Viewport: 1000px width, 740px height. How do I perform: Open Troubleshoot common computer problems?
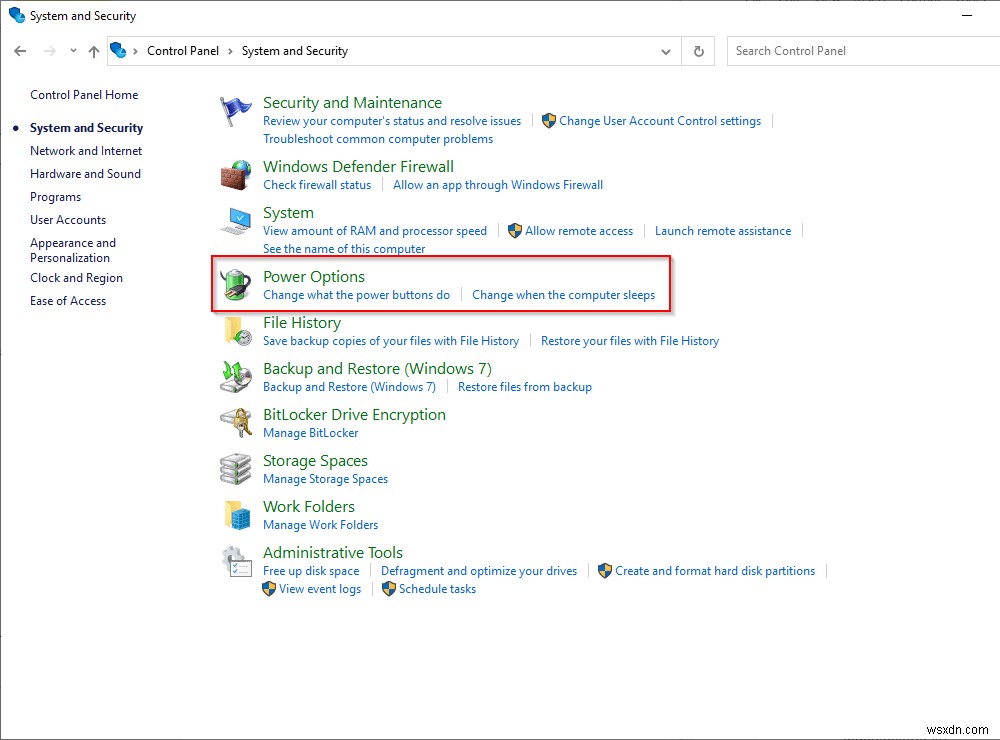[378, 139]
